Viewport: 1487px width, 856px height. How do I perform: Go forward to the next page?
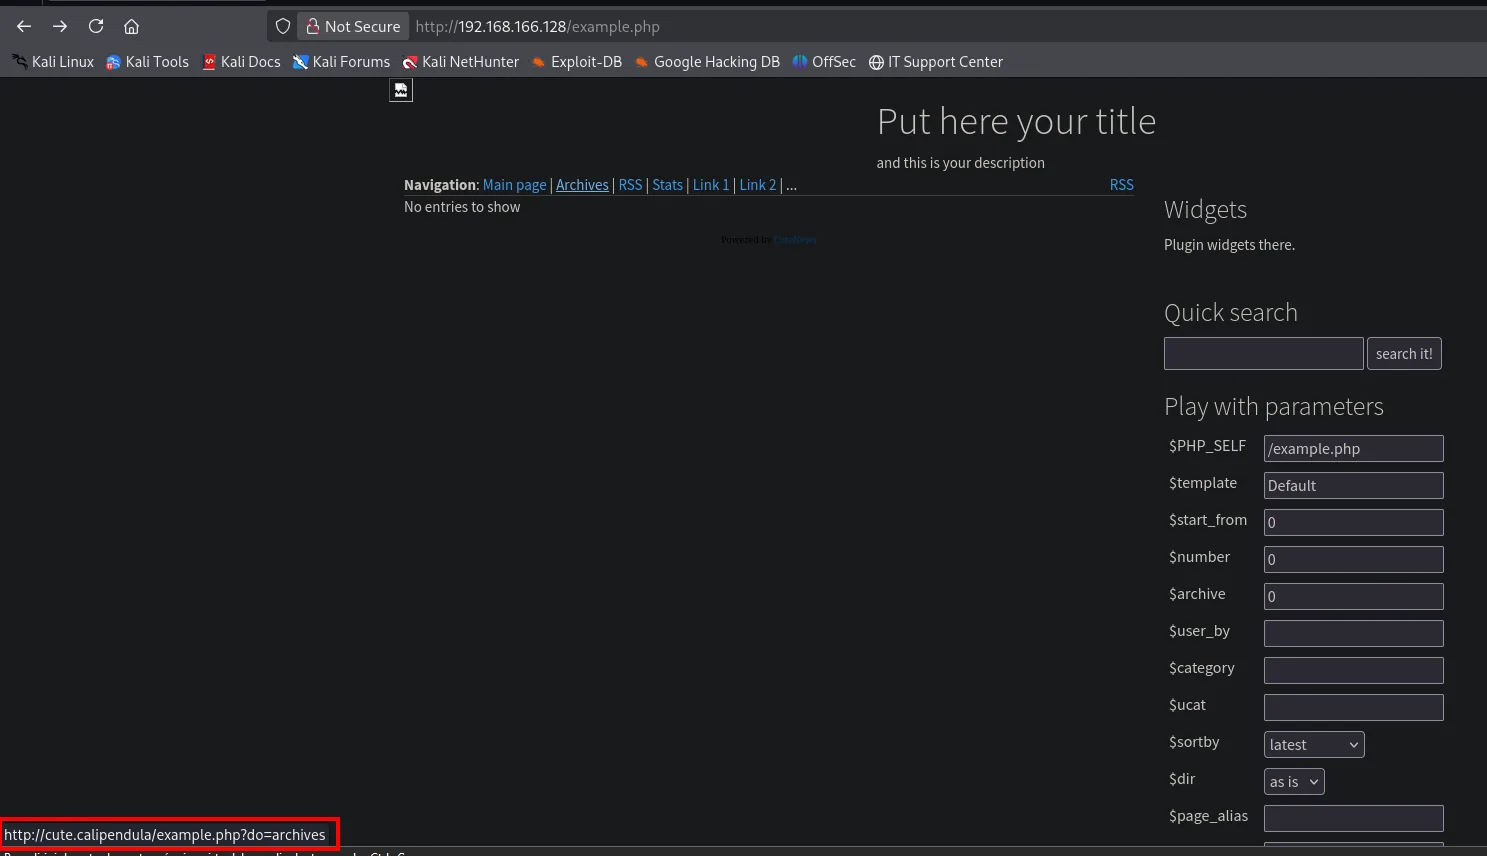[60, 27]
